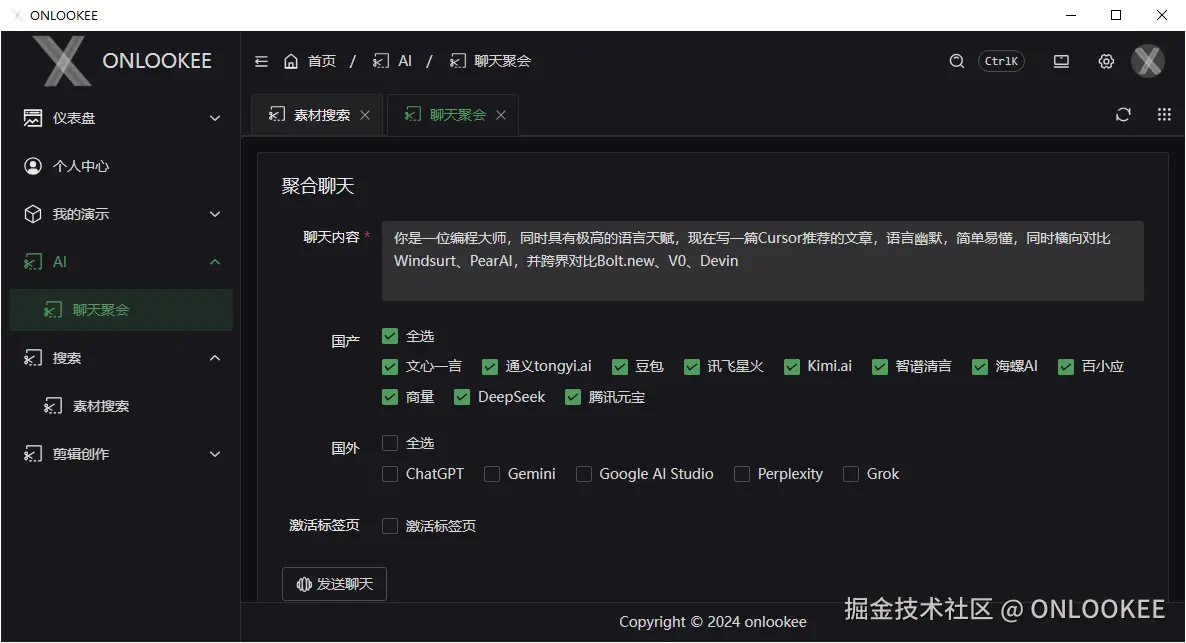The image size is (1186, 643).
Task: Switch to the 素材搜索 tab
Action: (x=318, y=115)
